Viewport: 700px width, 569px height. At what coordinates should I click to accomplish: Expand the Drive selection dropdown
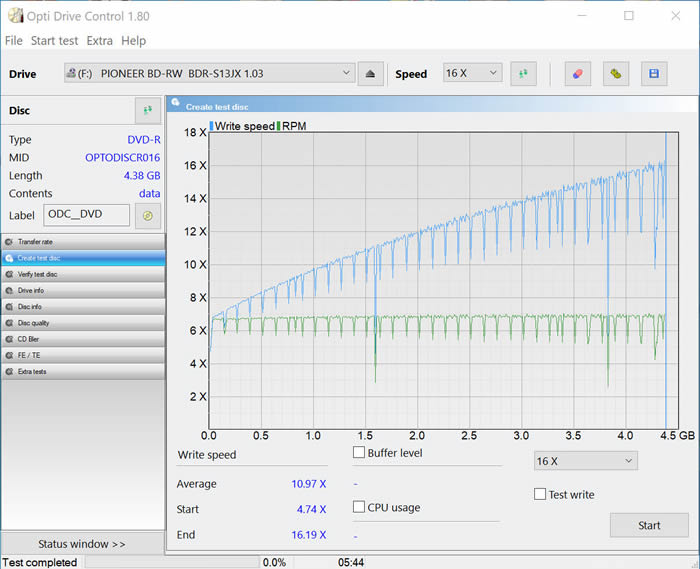pyautogui.click(x=210, y=73)
